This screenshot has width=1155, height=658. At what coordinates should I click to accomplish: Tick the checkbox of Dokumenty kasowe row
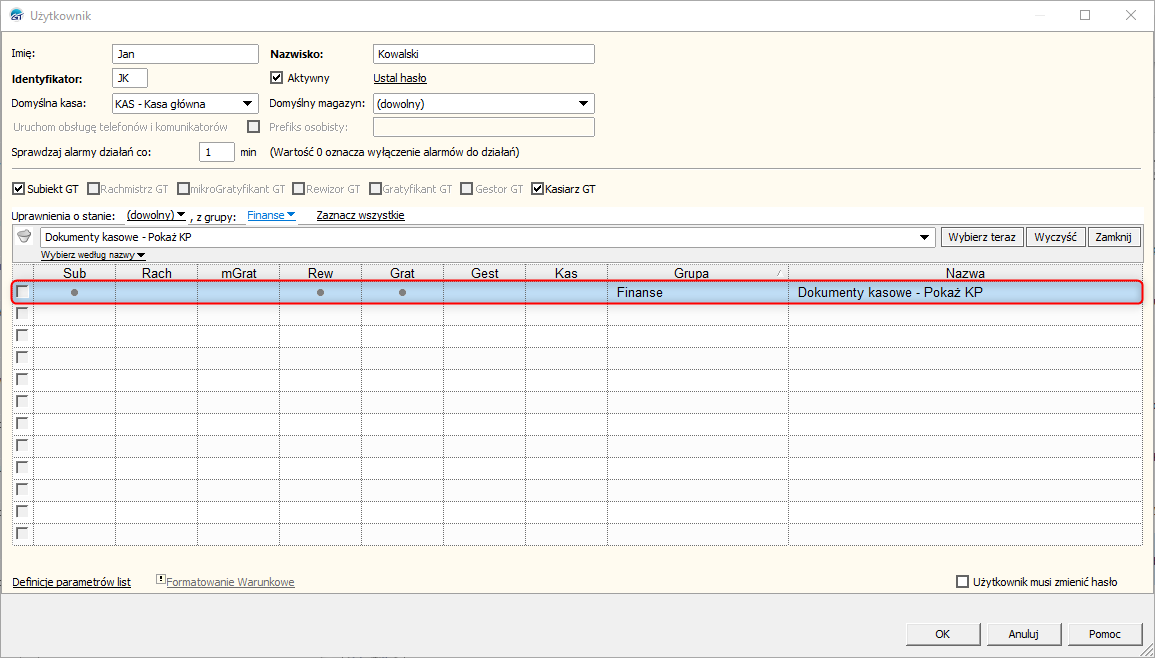(x=22, y=292)
